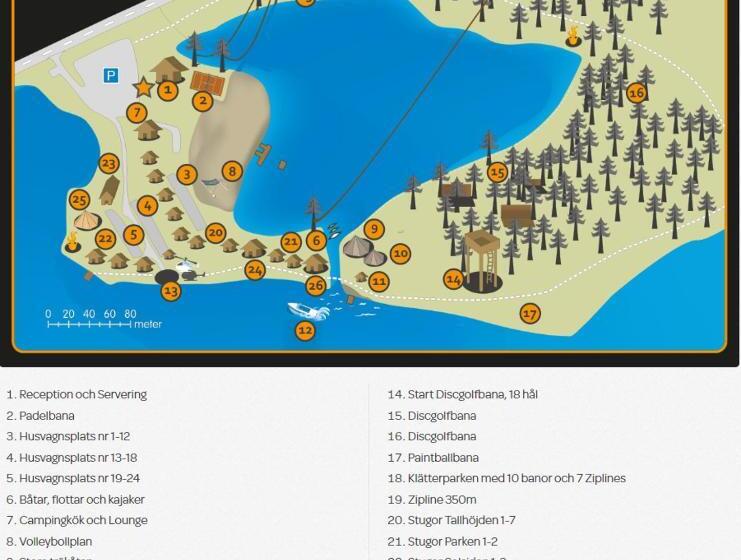Click the blue parking P icon
741x560 pixels.
tap(111, 75)
